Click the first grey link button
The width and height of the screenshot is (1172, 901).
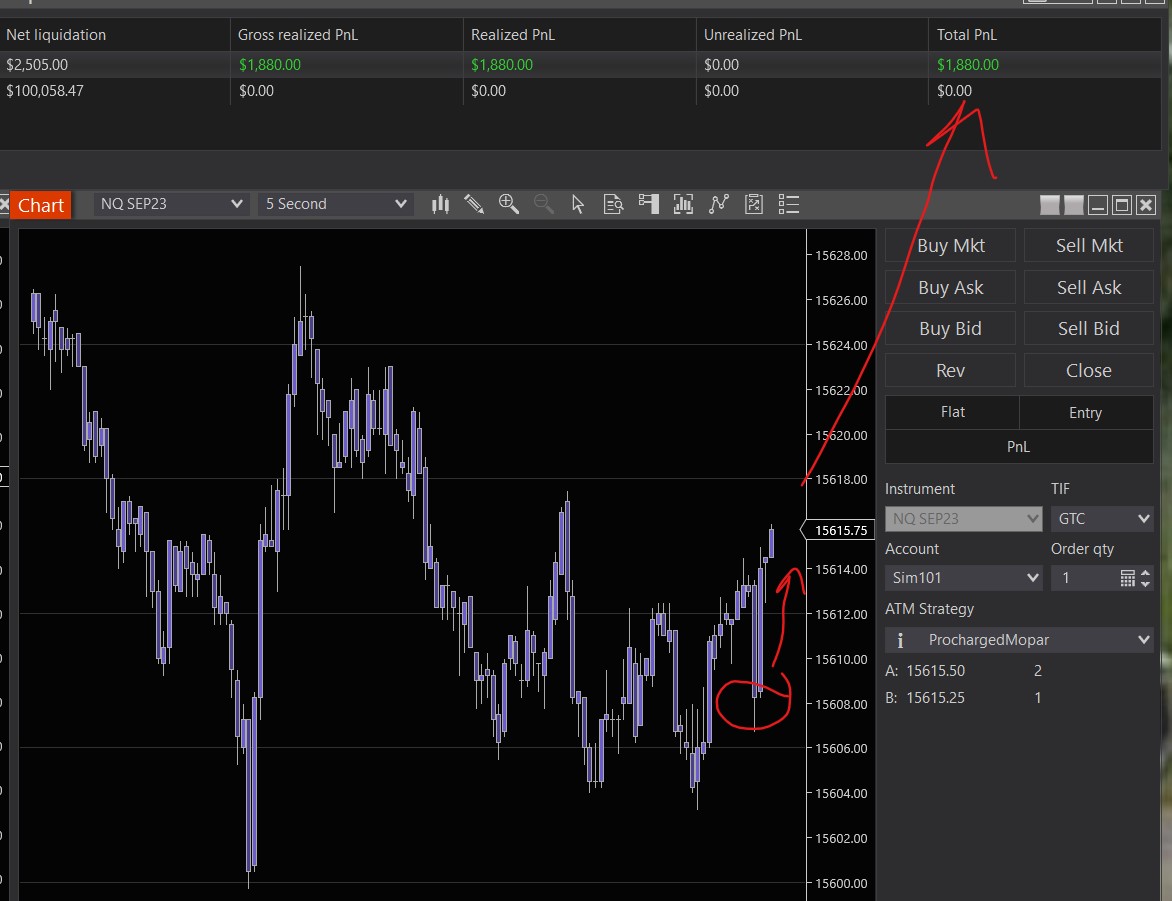1049,205
